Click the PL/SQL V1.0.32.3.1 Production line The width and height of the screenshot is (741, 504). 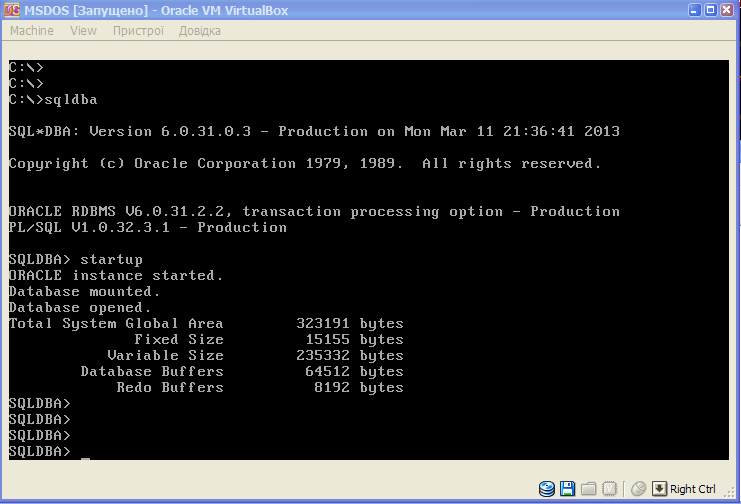147,227
